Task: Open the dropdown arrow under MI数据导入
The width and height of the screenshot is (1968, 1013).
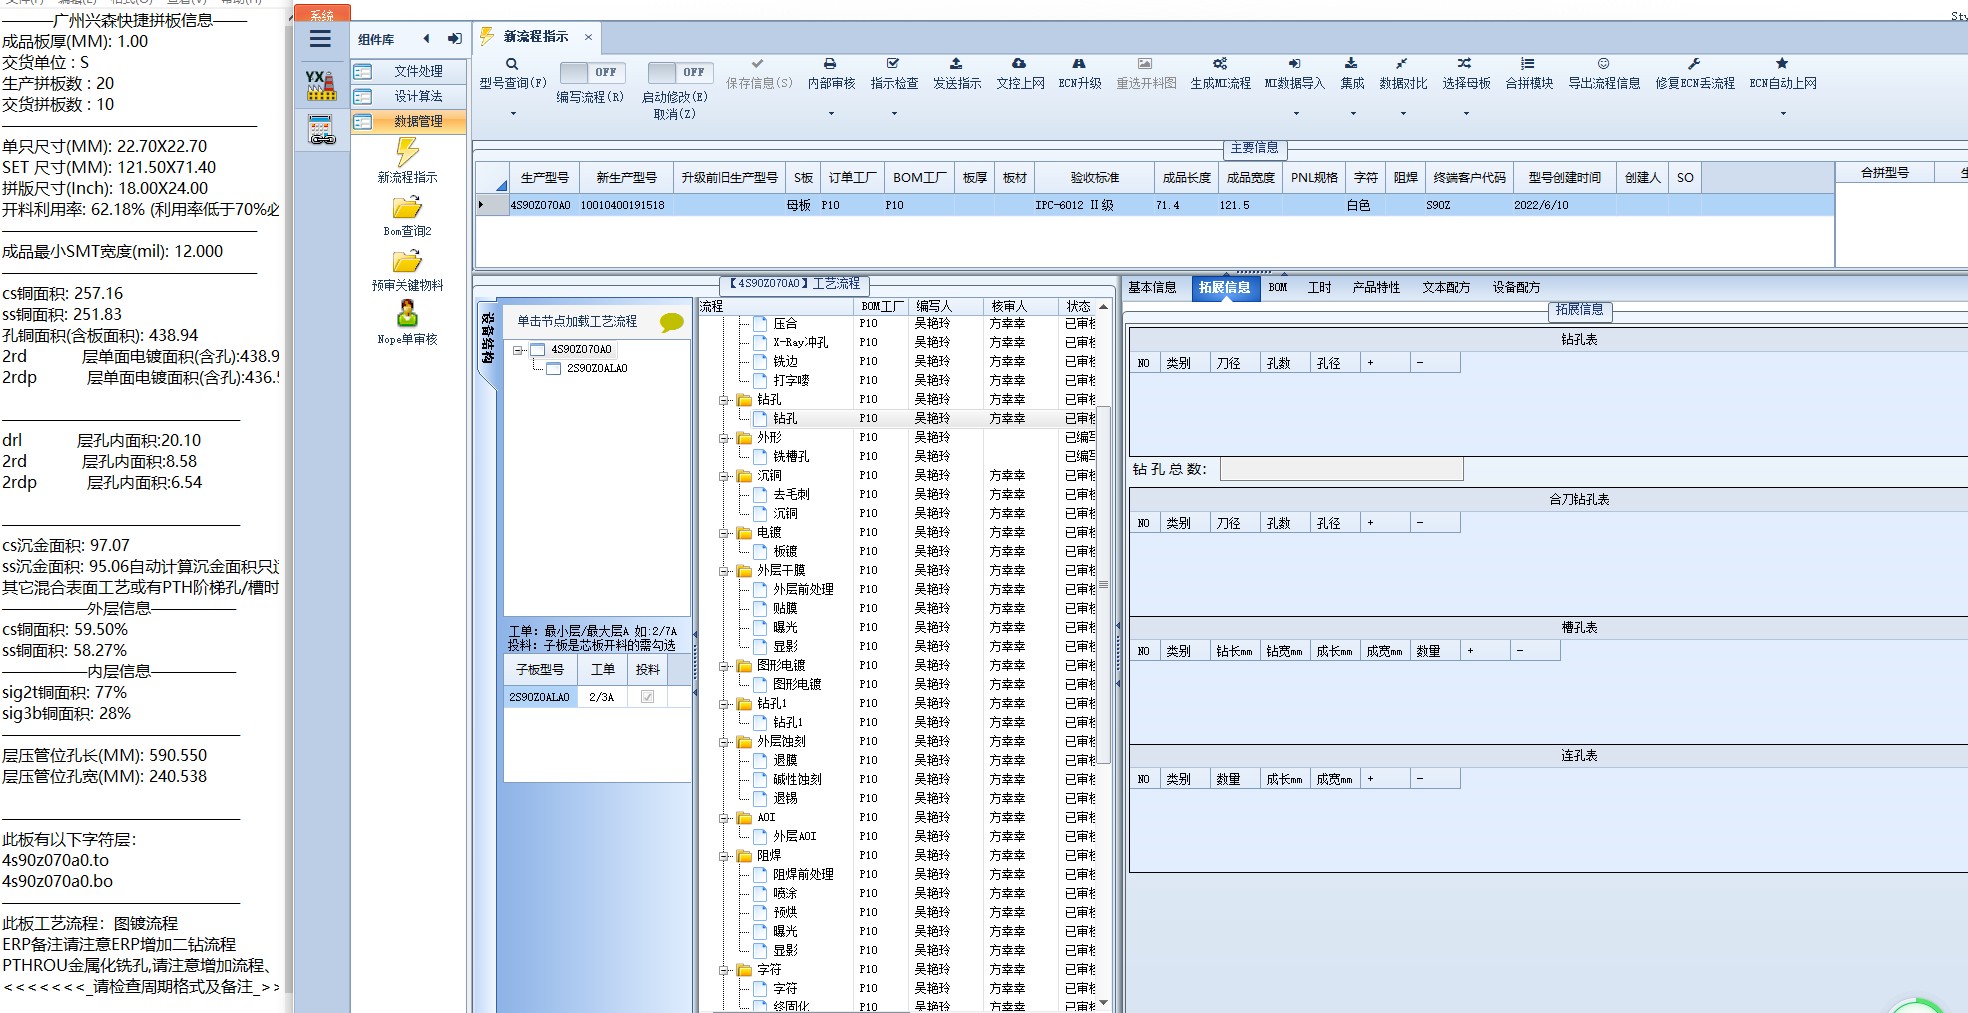Action: tap(1296, 114)
